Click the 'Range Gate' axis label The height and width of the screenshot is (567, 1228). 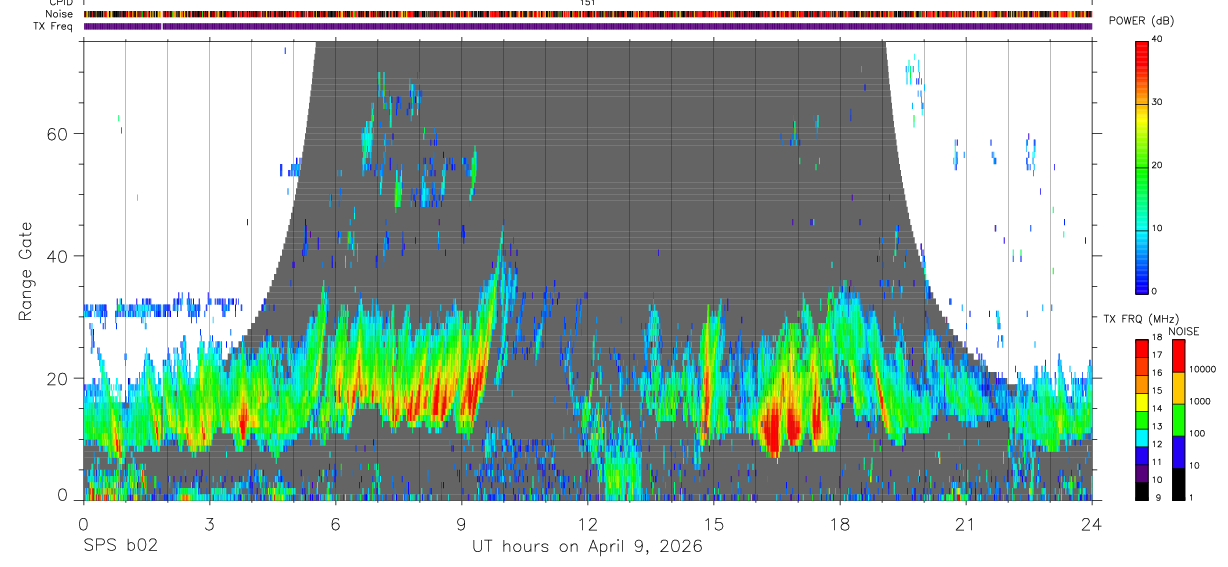pyautogui.click(x=27, y=269)
